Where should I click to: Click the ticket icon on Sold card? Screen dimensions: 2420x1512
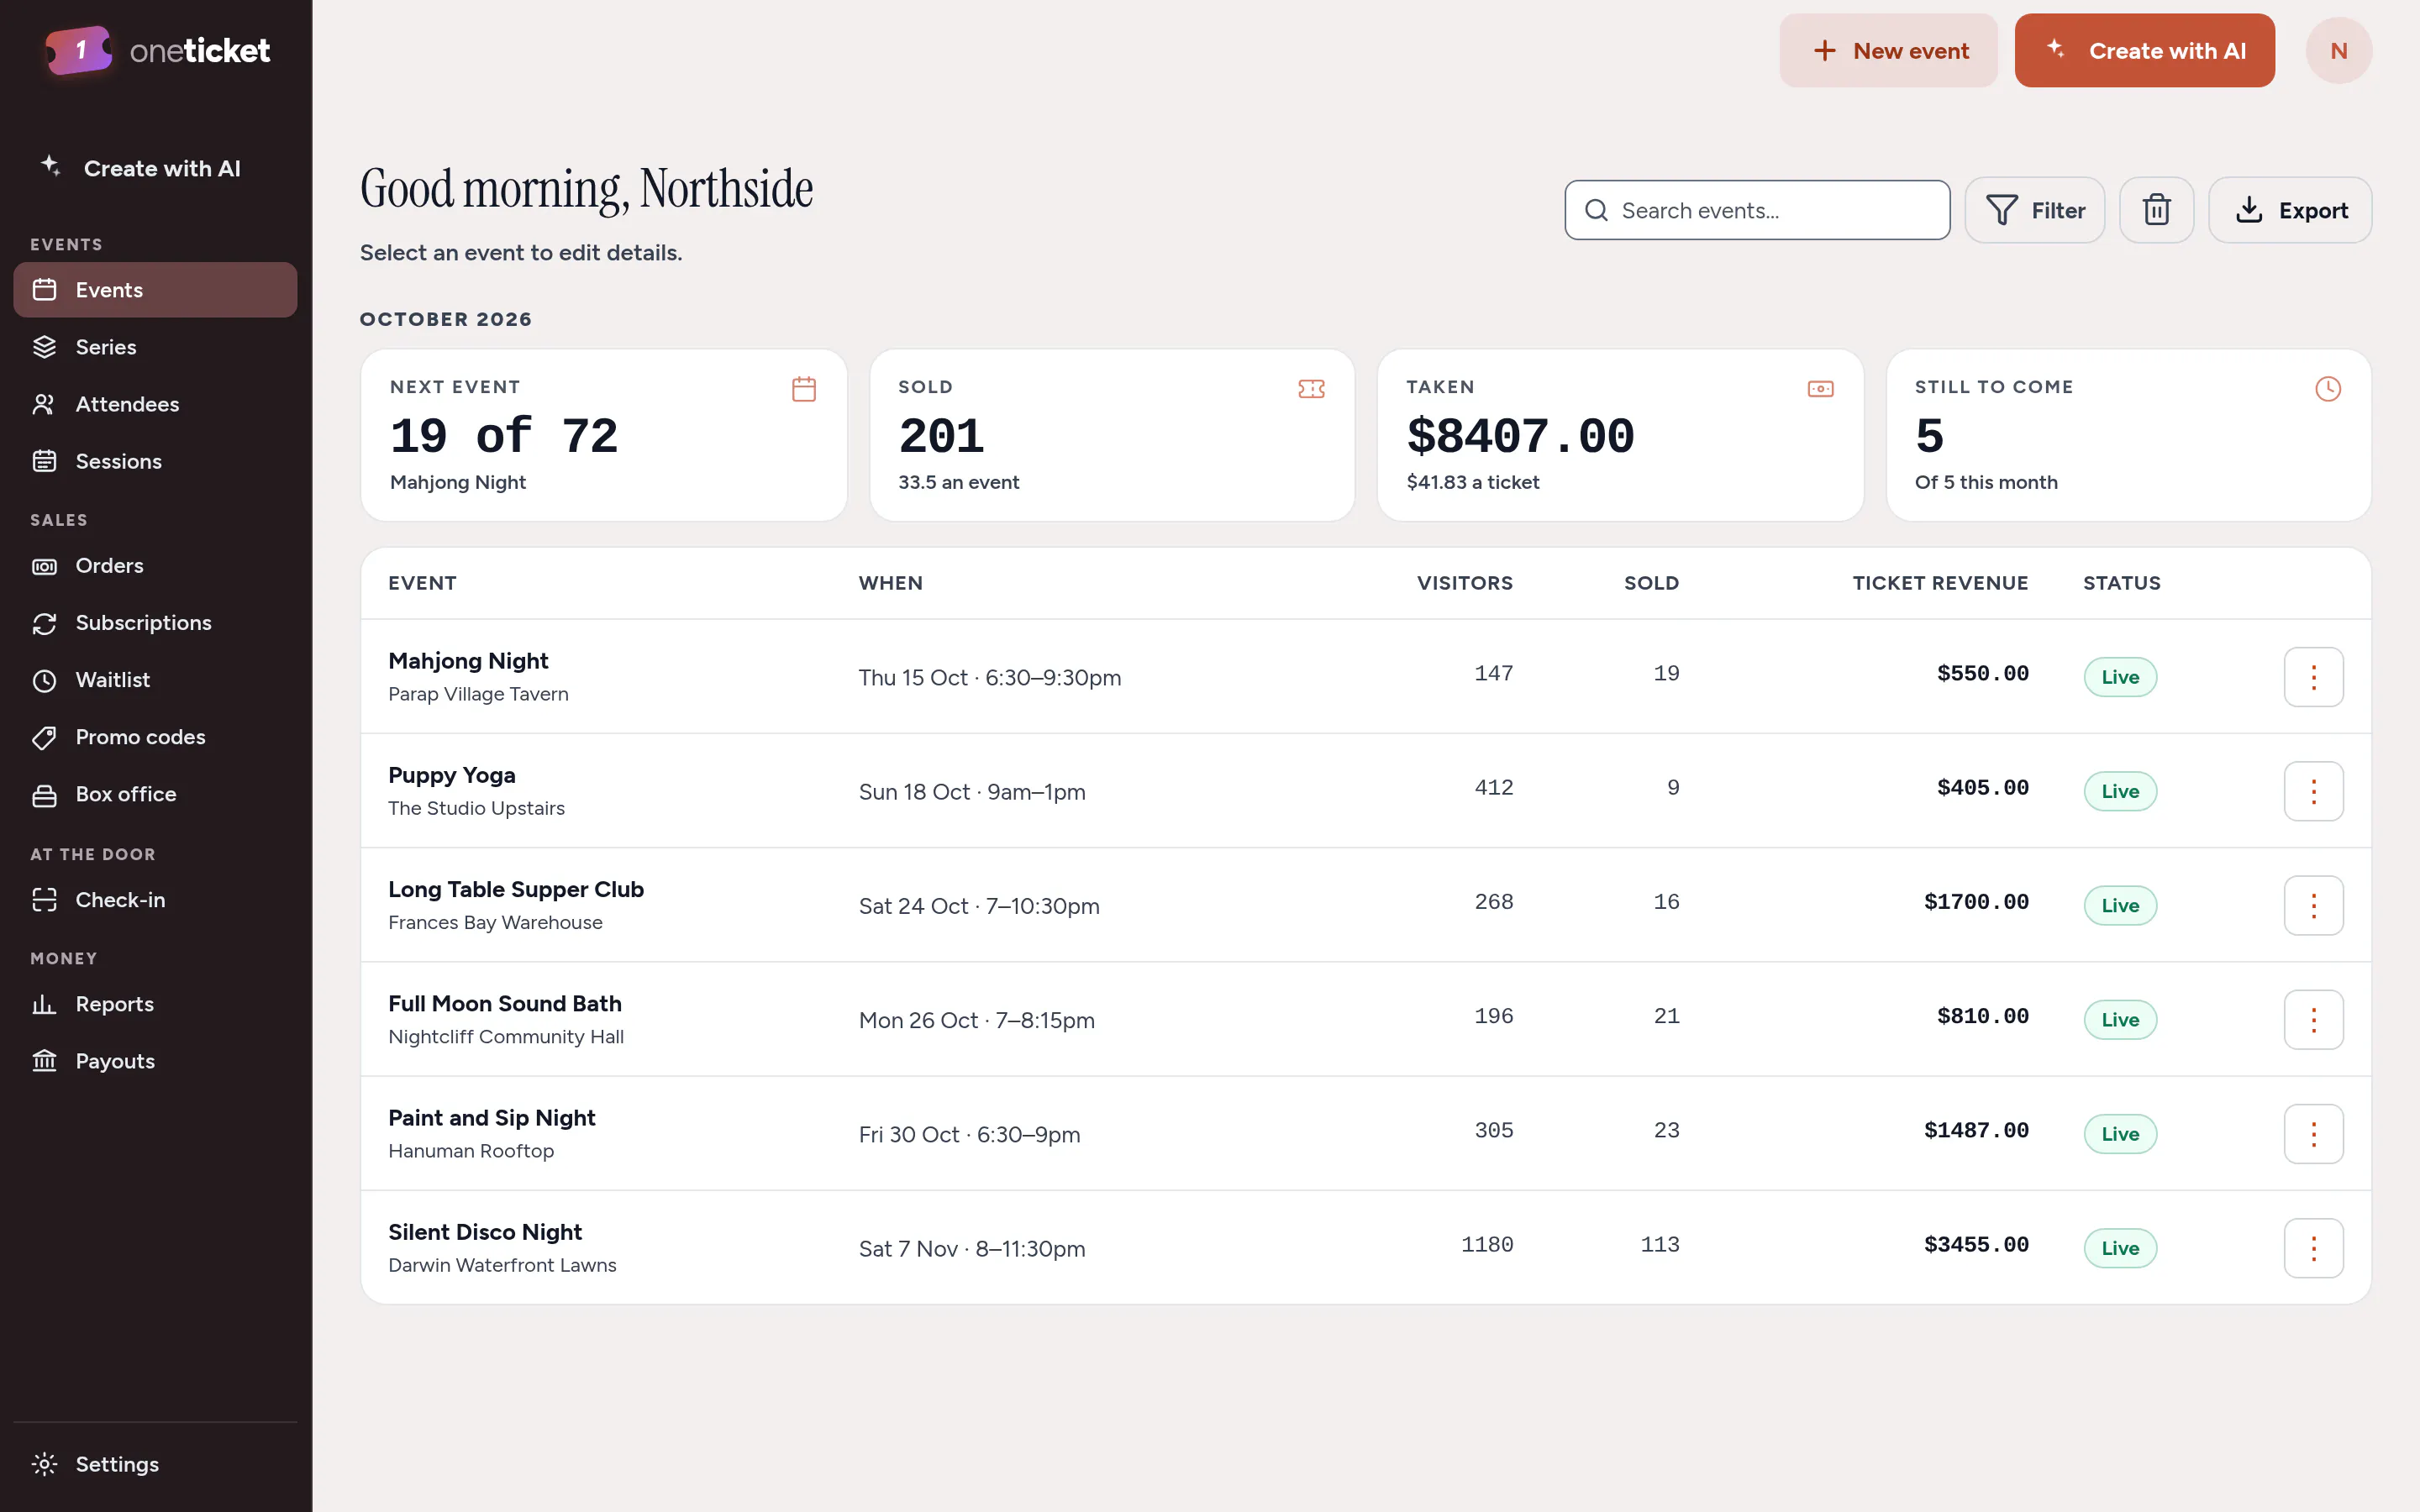[x=1311, y=389]
